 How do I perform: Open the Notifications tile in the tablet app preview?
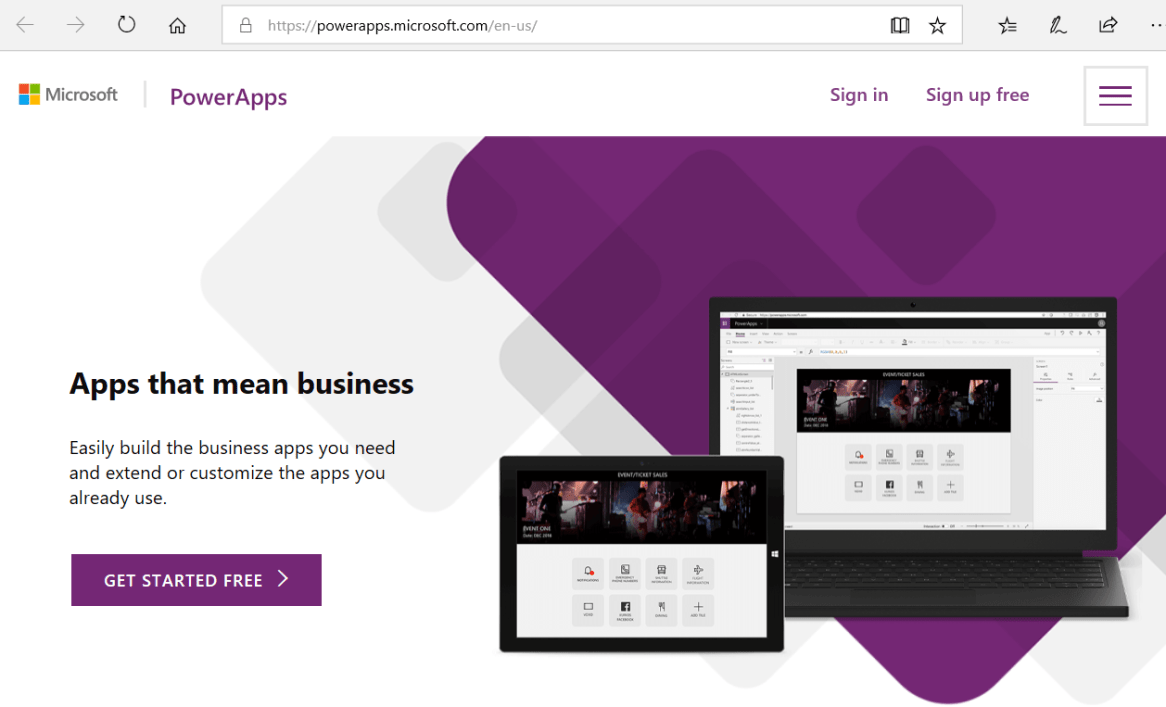coord(588,573)
